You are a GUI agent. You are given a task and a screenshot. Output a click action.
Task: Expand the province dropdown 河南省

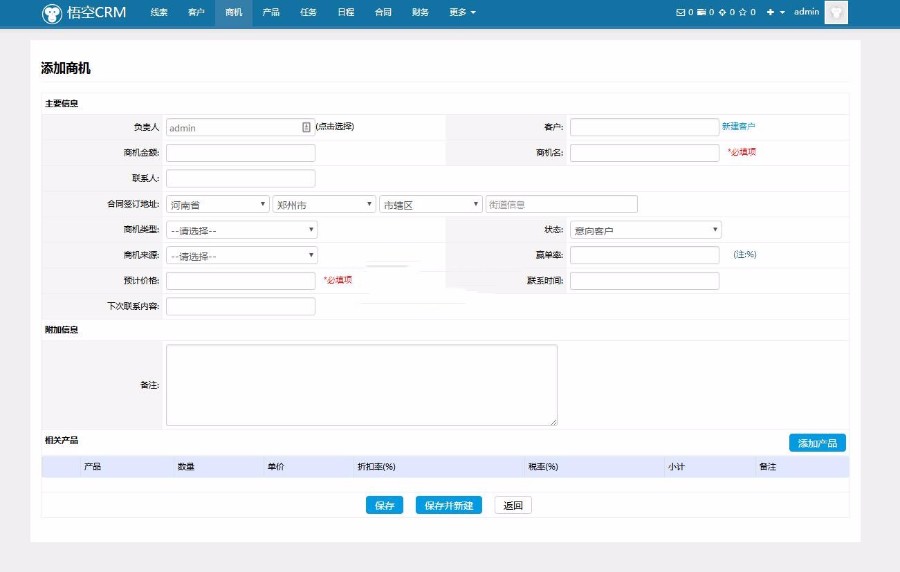click(x=218, y=204)
